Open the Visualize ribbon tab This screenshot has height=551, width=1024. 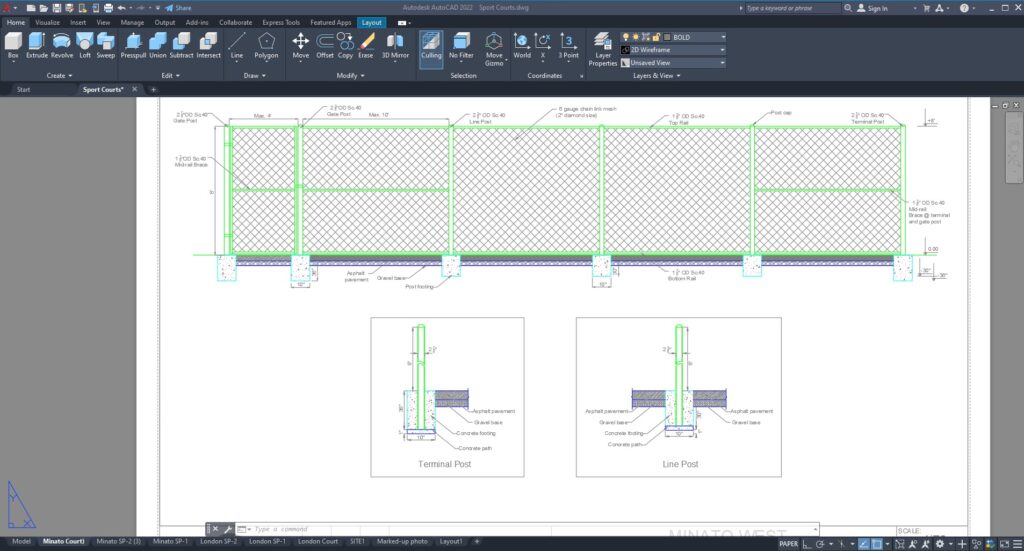[x=47, y=22]
